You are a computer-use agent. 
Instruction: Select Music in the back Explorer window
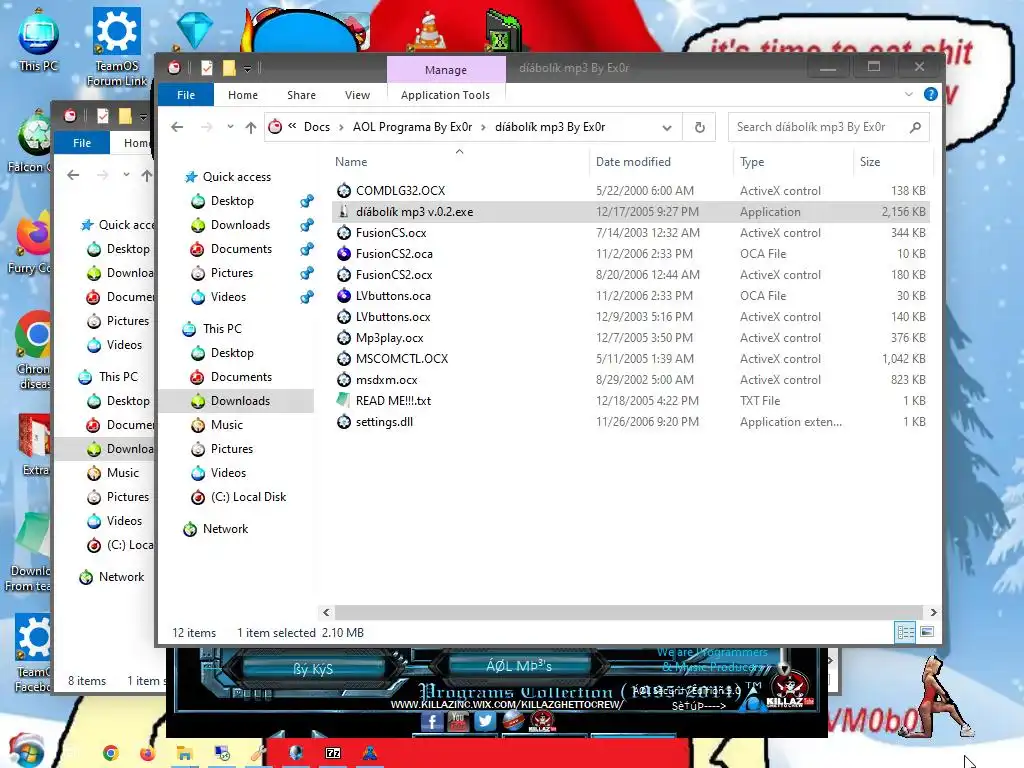(123, 472)
